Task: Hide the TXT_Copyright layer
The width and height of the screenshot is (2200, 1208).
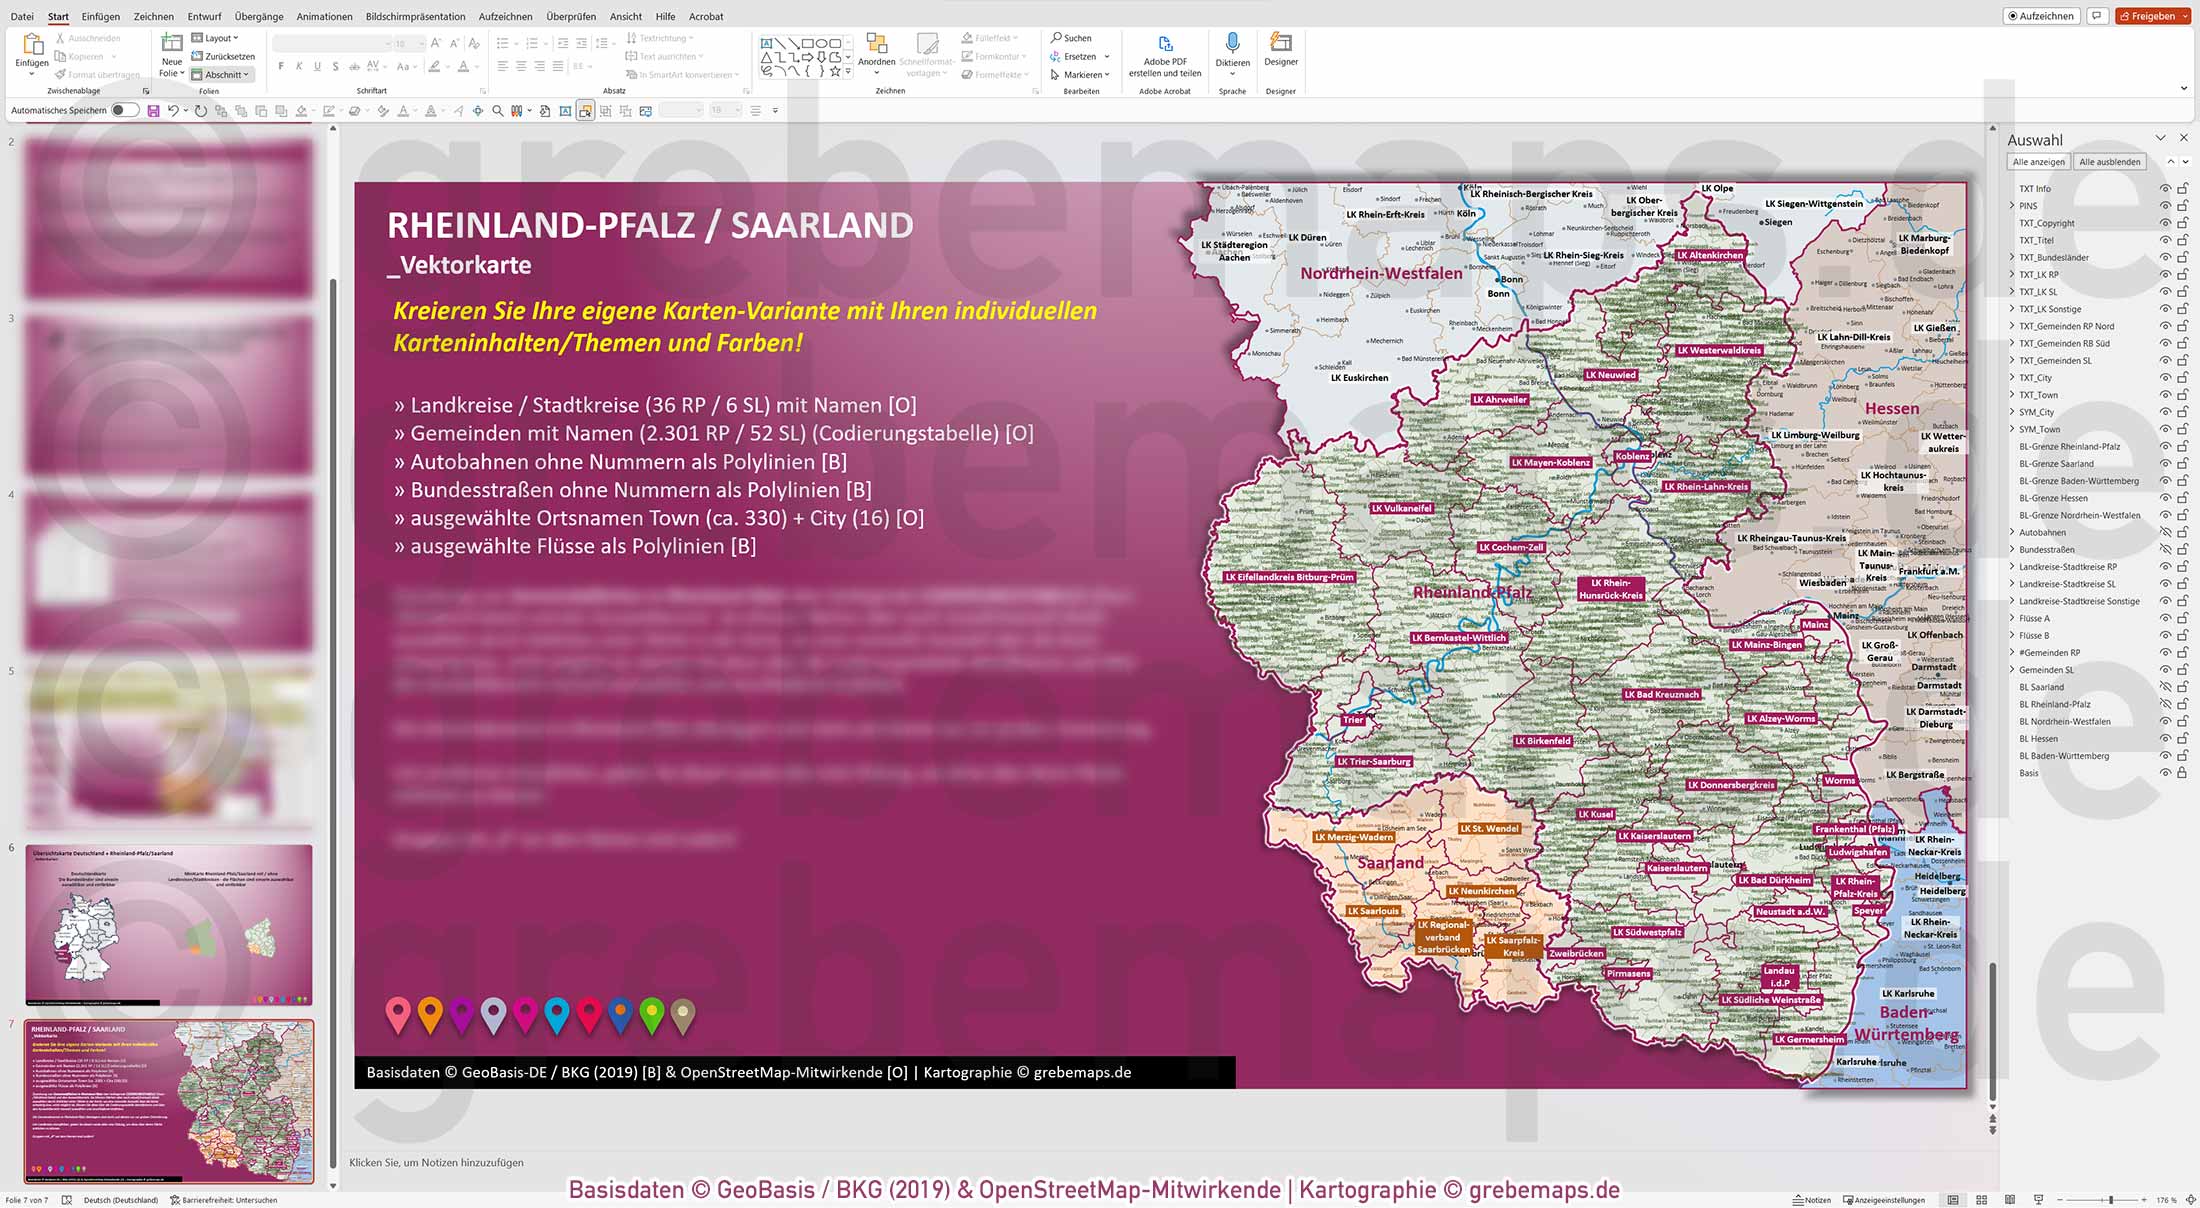Action: click(x=2166, y=222)
